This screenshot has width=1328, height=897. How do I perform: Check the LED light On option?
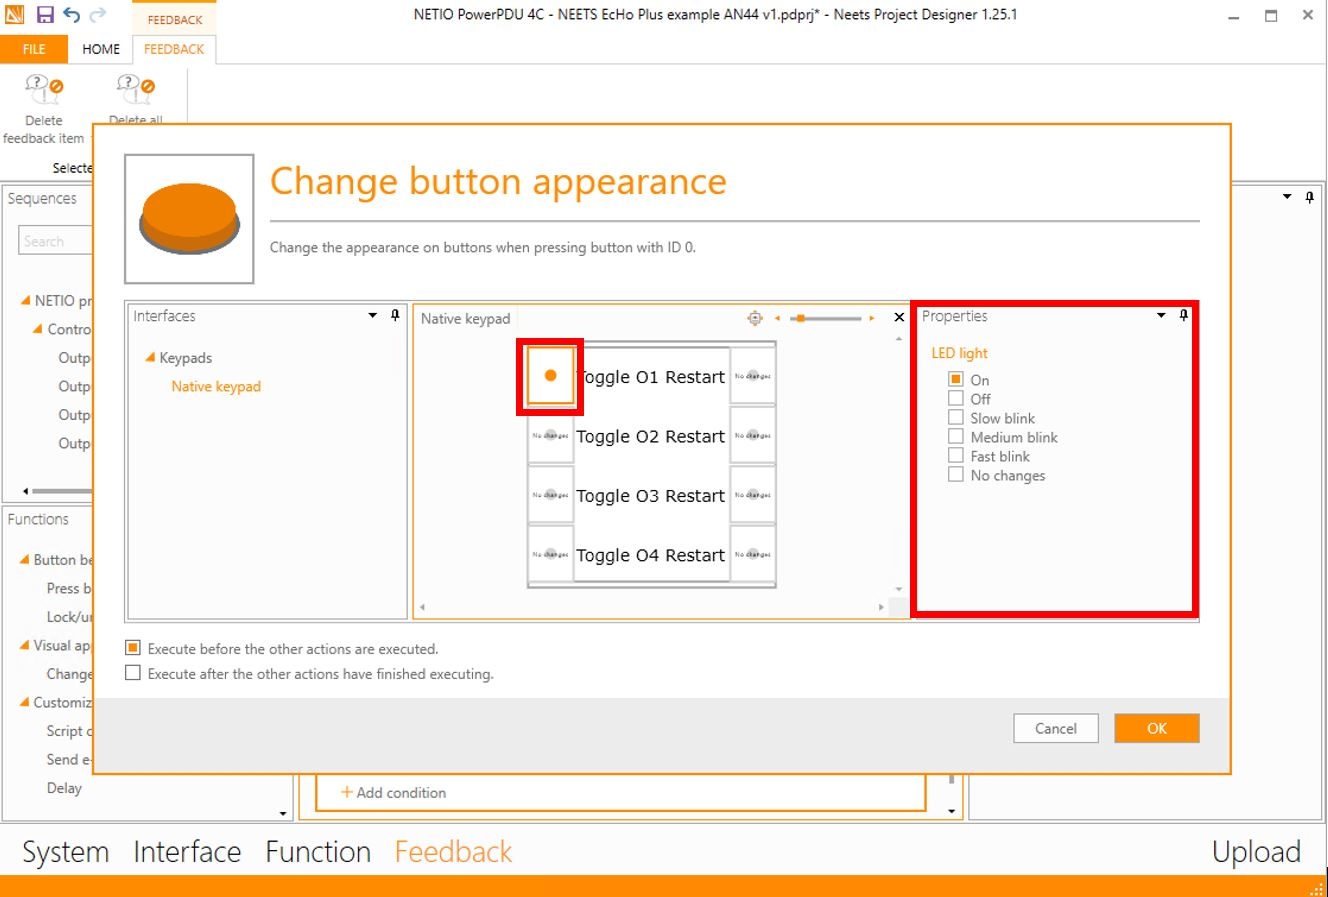point(956,379)
